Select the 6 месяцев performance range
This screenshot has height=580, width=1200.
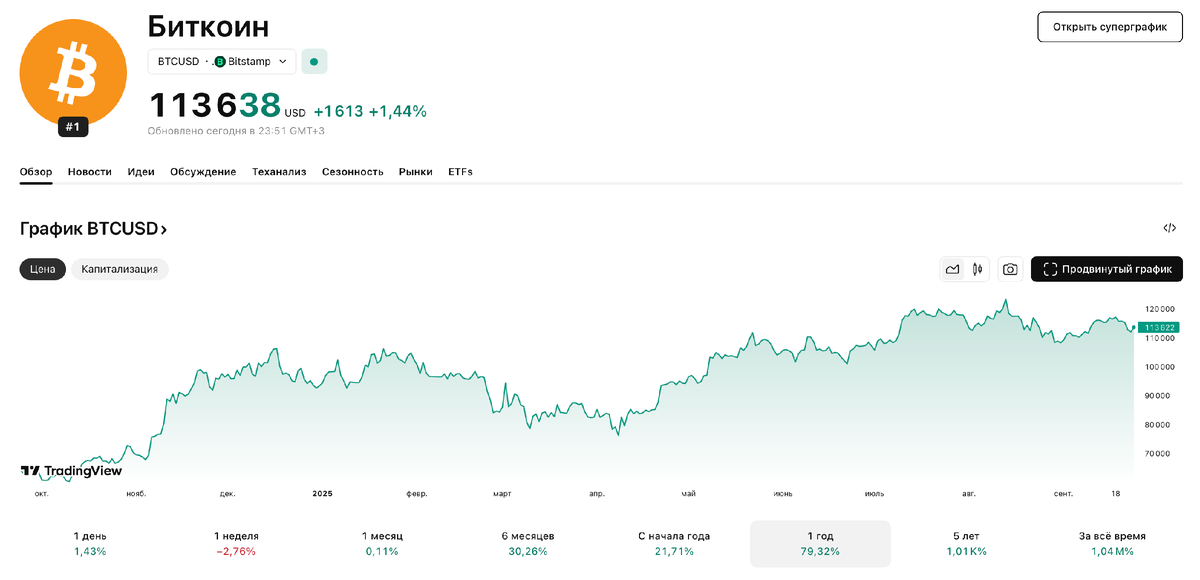click(x=529, y=543)
